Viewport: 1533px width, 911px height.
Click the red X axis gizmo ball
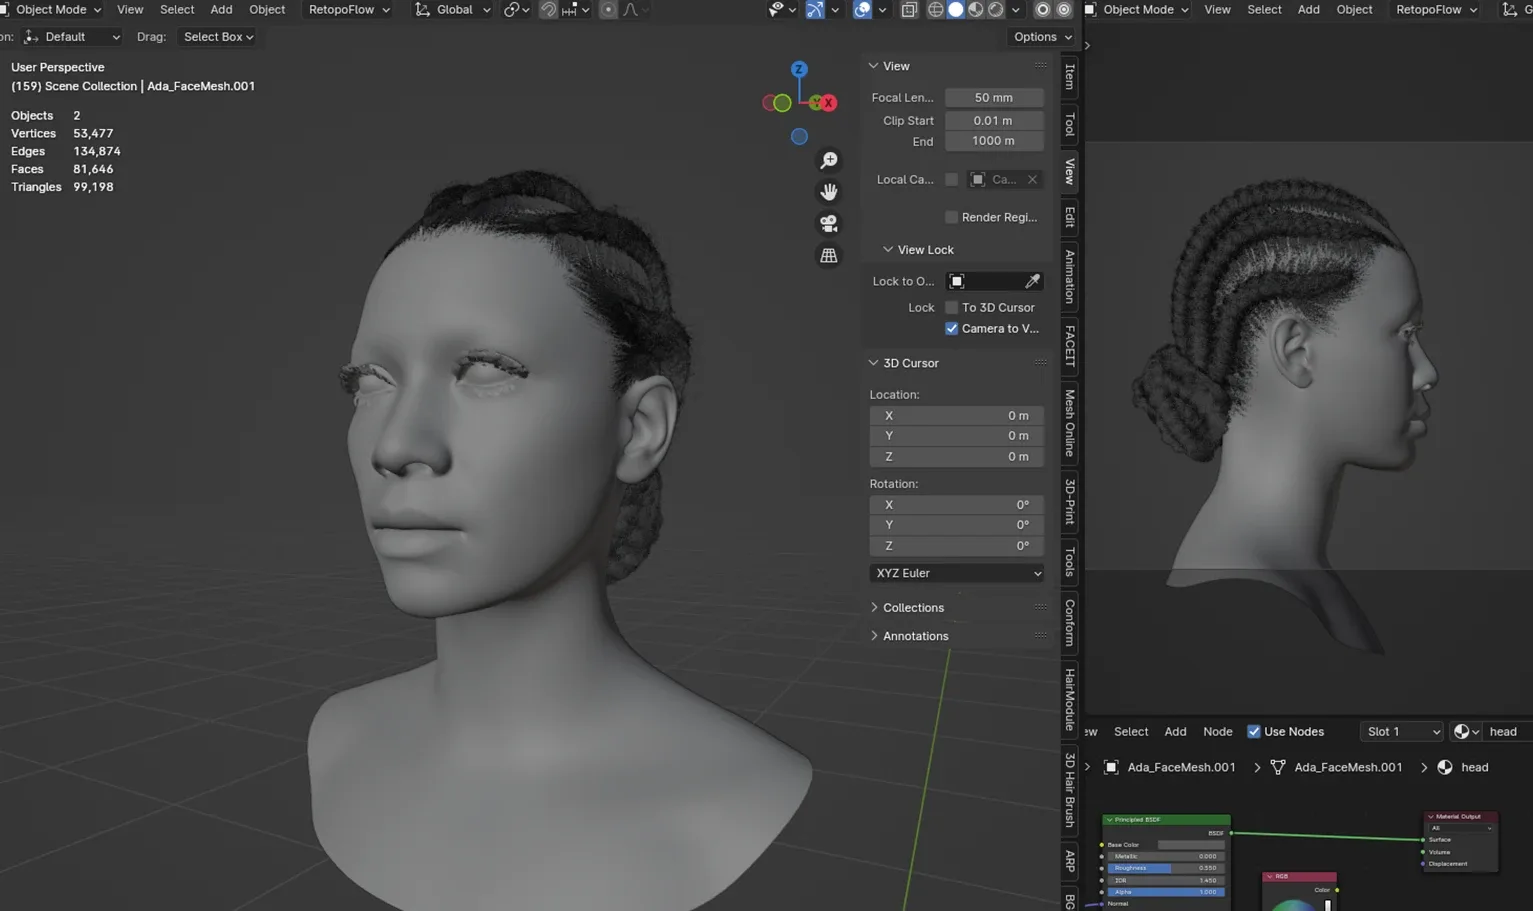828,103
